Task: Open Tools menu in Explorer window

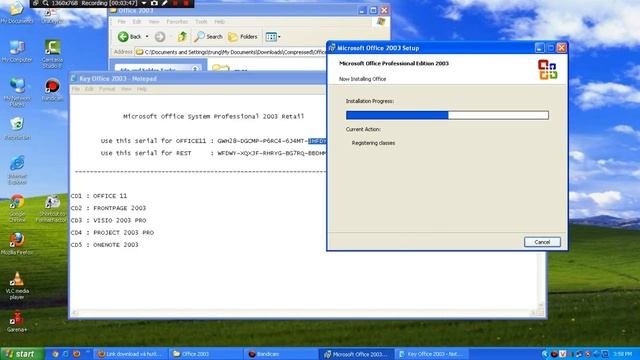Action: (201, 22)
